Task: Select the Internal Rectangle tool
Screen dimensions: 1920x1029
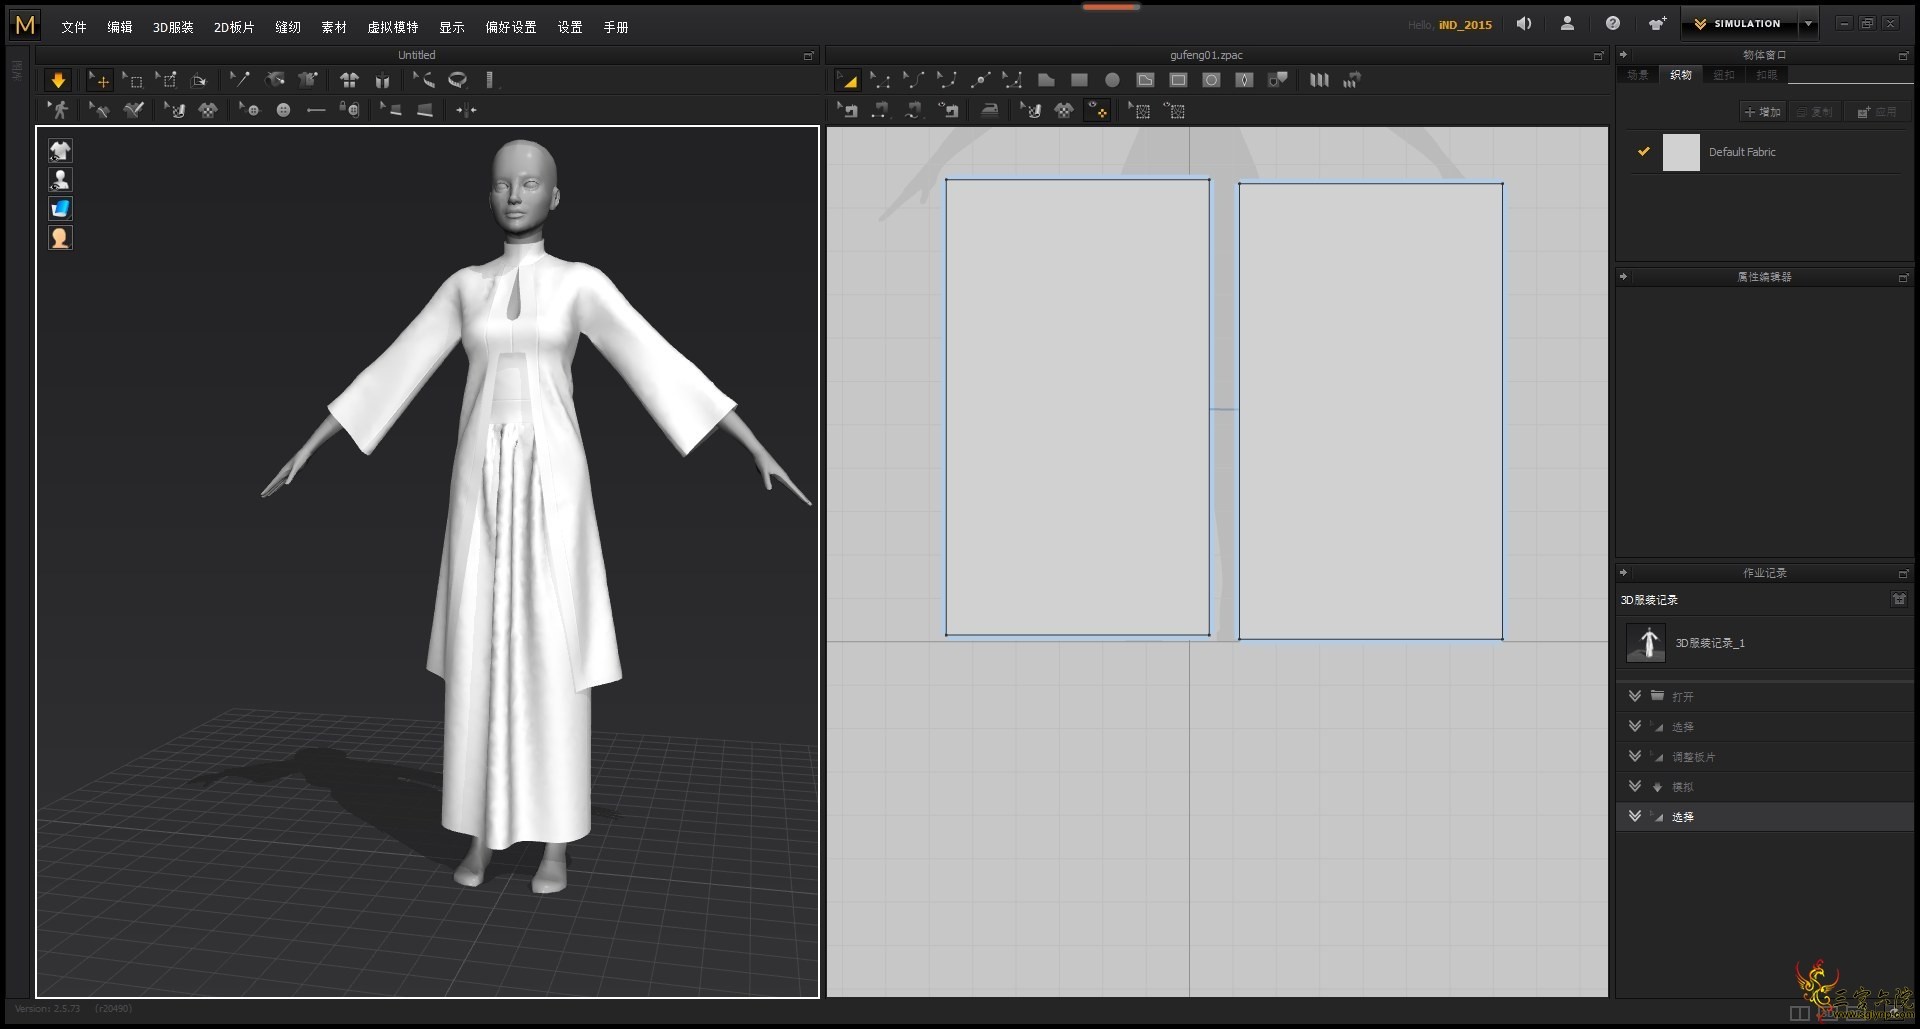Action: click(1178, 80)
